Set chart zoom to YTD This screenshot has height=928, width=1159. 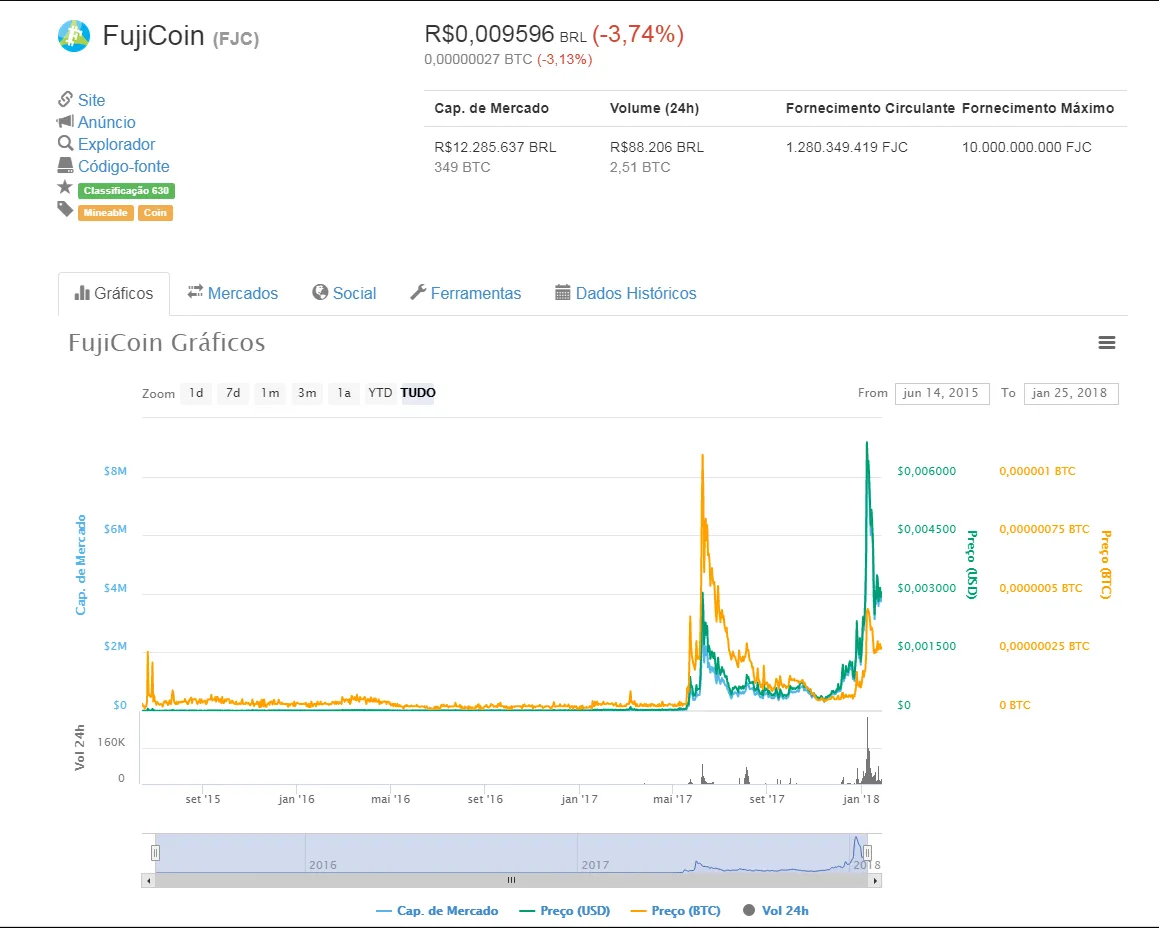(381, 393)
